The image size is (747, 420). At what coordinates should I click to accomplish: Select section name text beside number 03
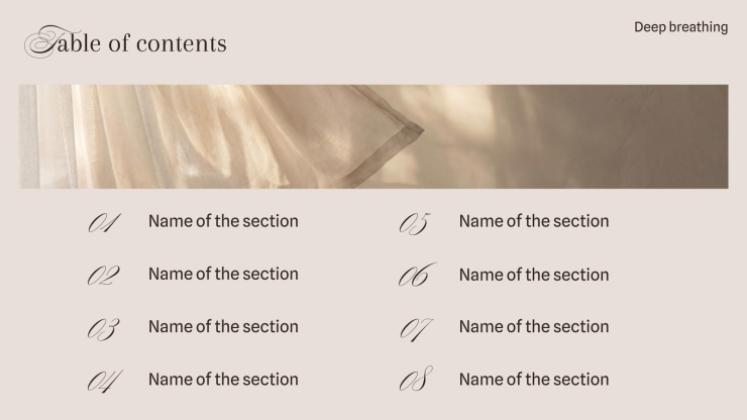tap(223, 326)
